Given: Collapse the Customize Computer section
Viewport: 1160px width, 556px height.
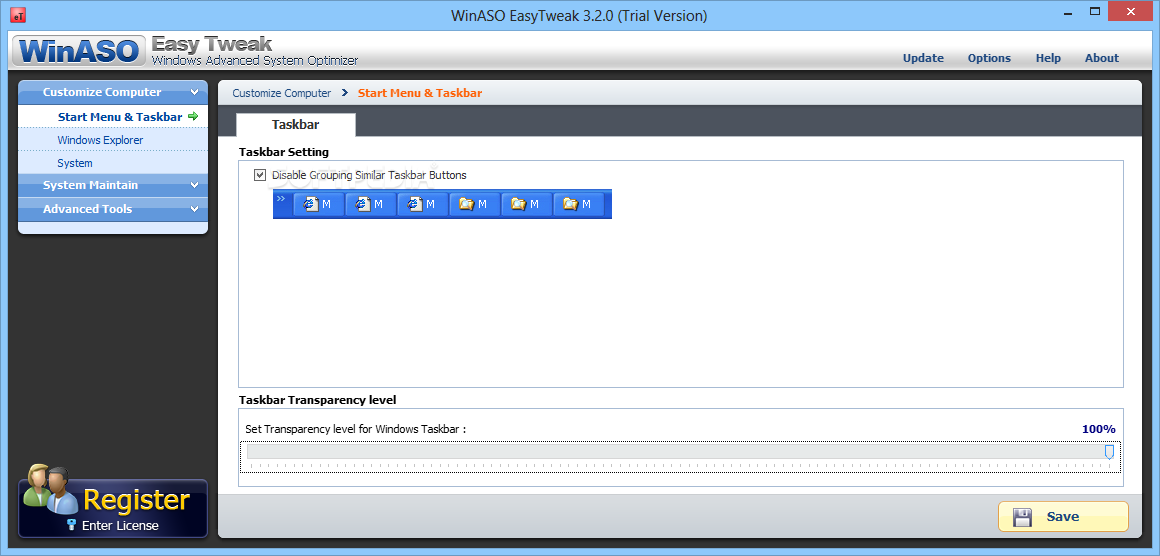Looking at the screenshot, I should point(113,92).
